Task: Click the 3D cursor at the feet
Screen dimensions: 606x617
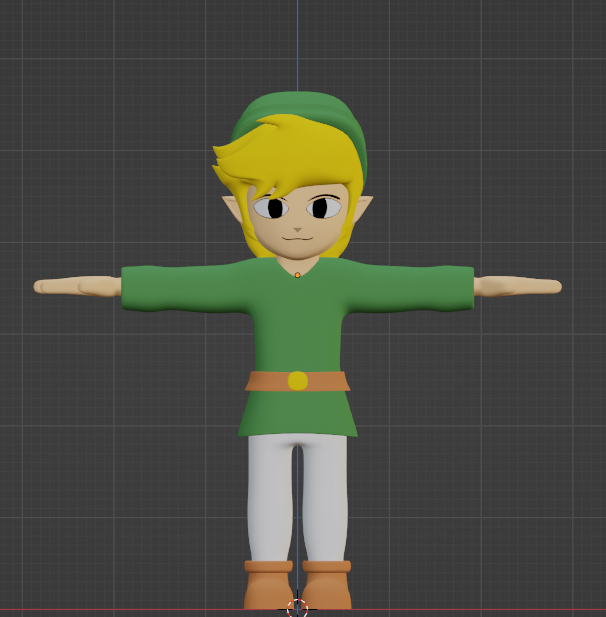Action: pos(297,608)
